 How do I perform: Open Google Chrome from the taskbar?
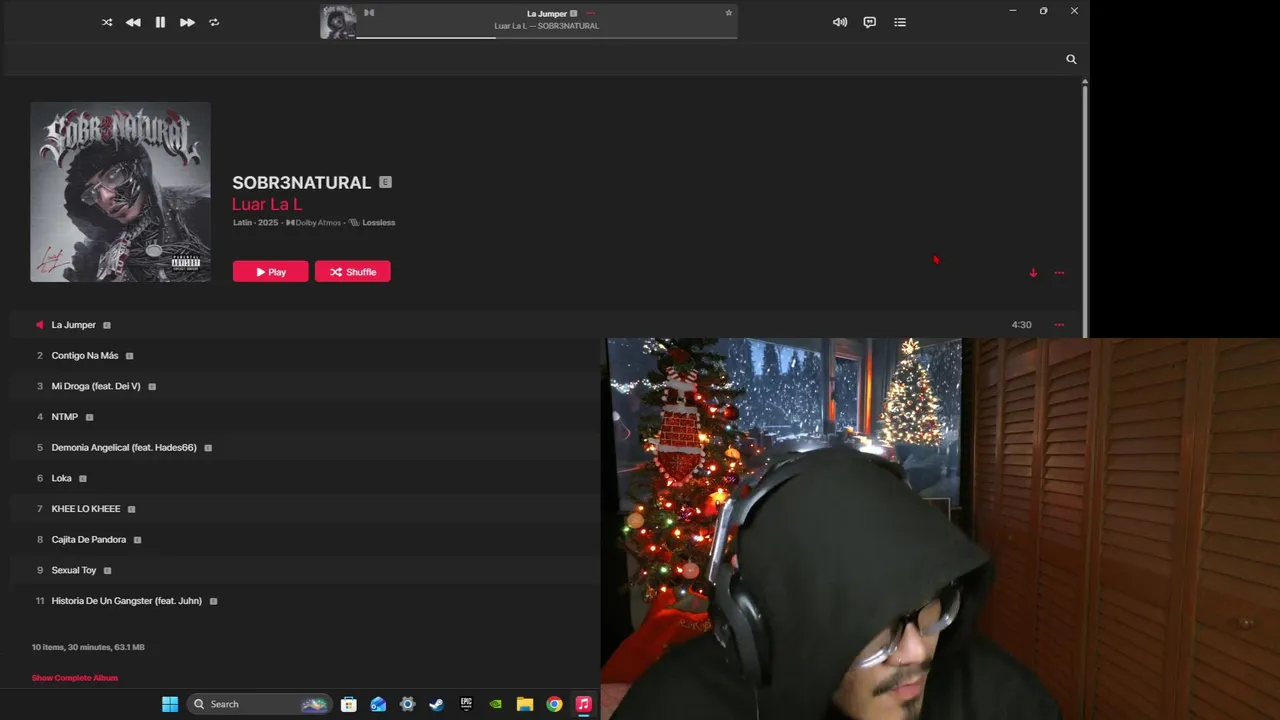coord(554,704)
